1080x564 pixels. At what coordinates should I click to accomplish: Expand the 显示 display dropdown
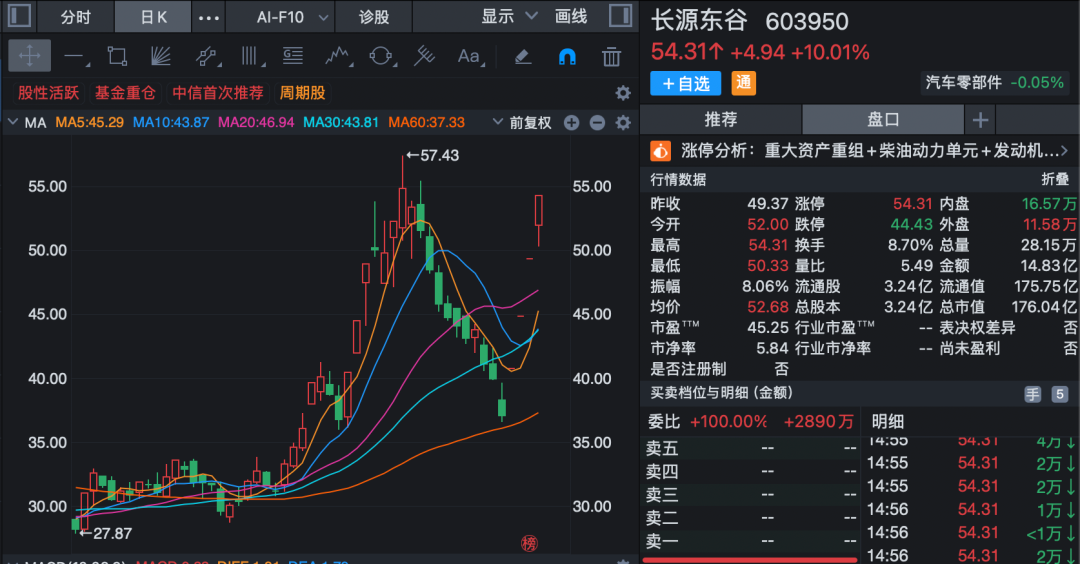coord(509,17)
